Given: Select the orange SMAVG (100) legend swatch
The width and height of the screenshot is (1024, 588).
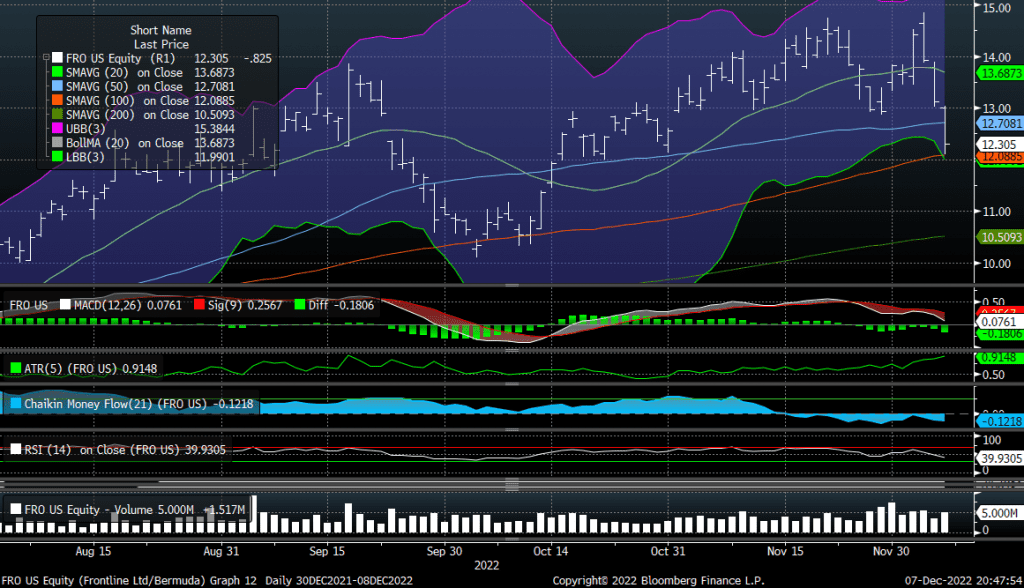Looking at the screenshot, I should (57, 101).
